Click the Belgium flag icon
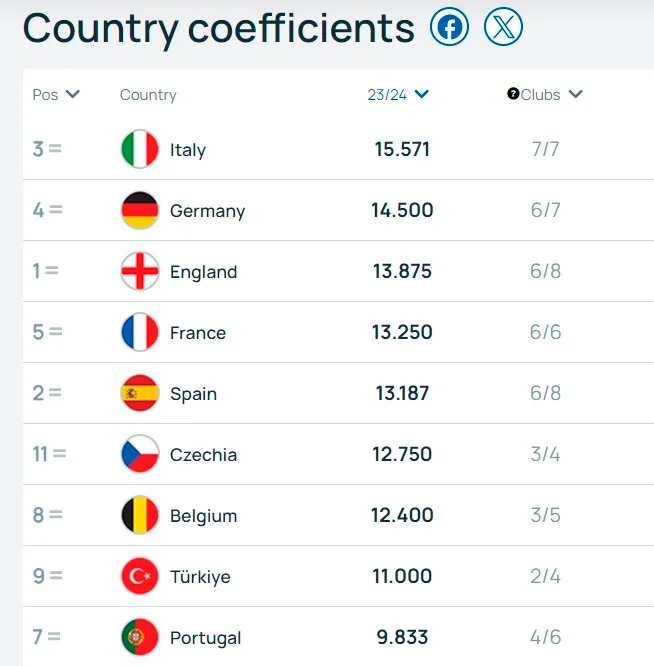 tap(140, 516)
